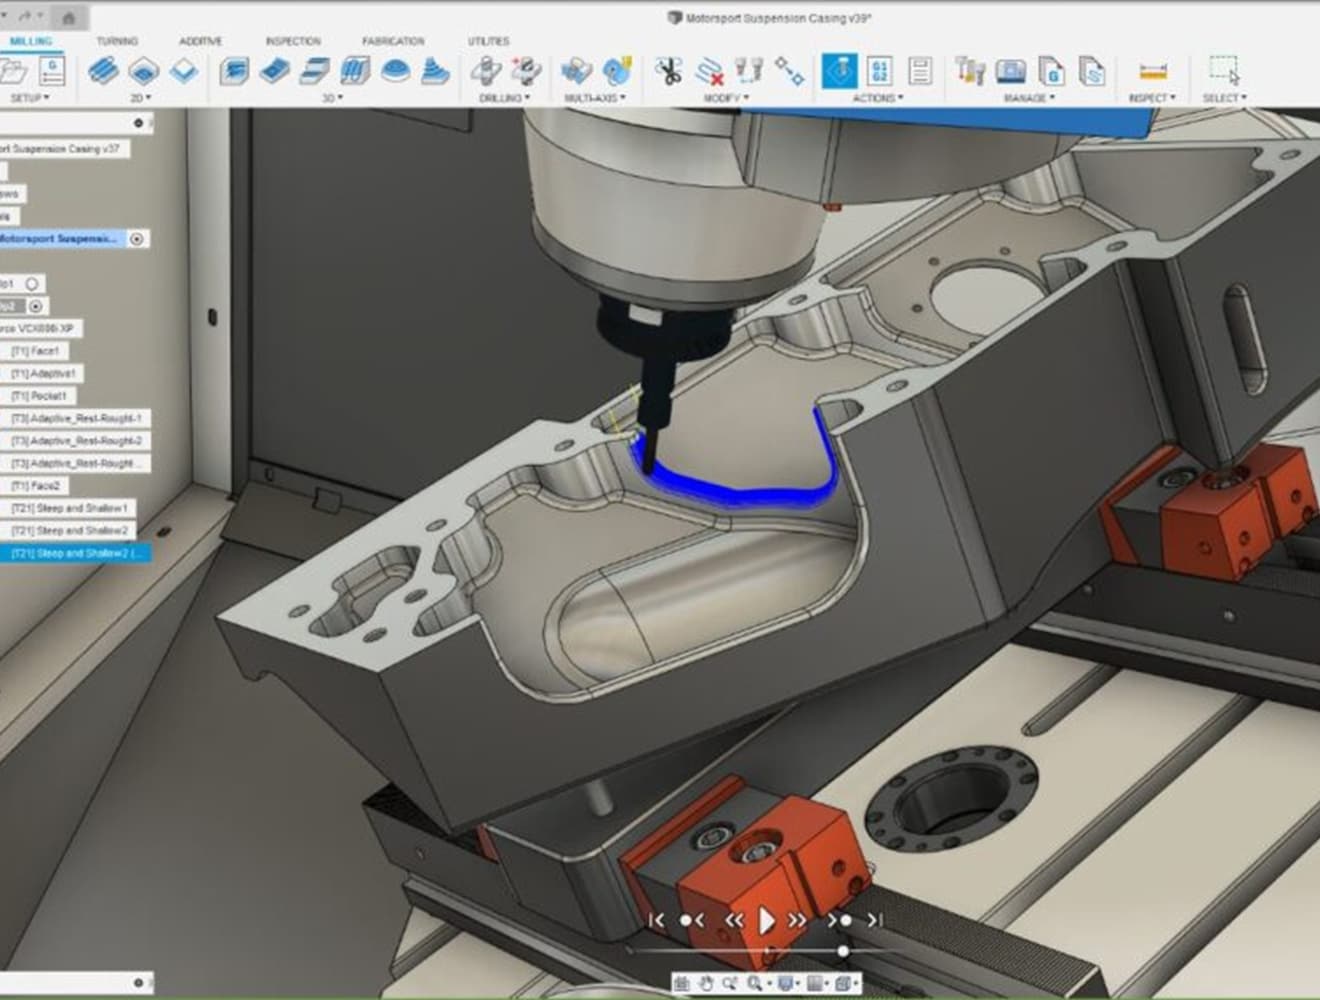The width and height of the screenshot is (1320, 1000).
Task: Click the Post Process G1 G2 icon
Action: [879, 71]
